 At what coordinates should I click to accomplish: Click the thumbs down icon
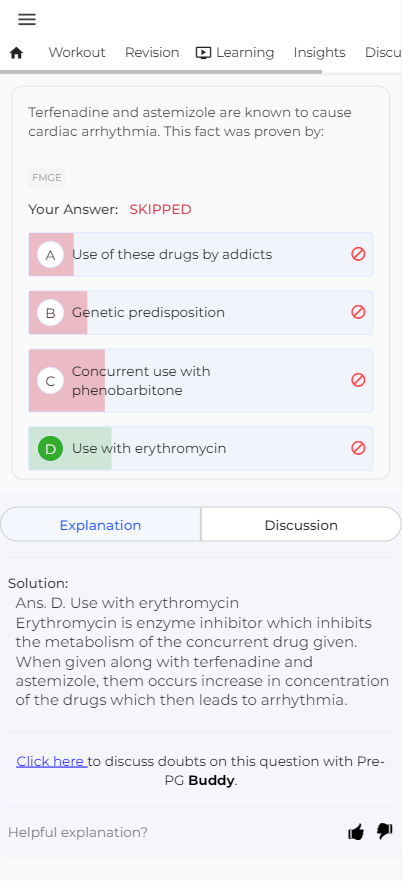tap(385, 831)
